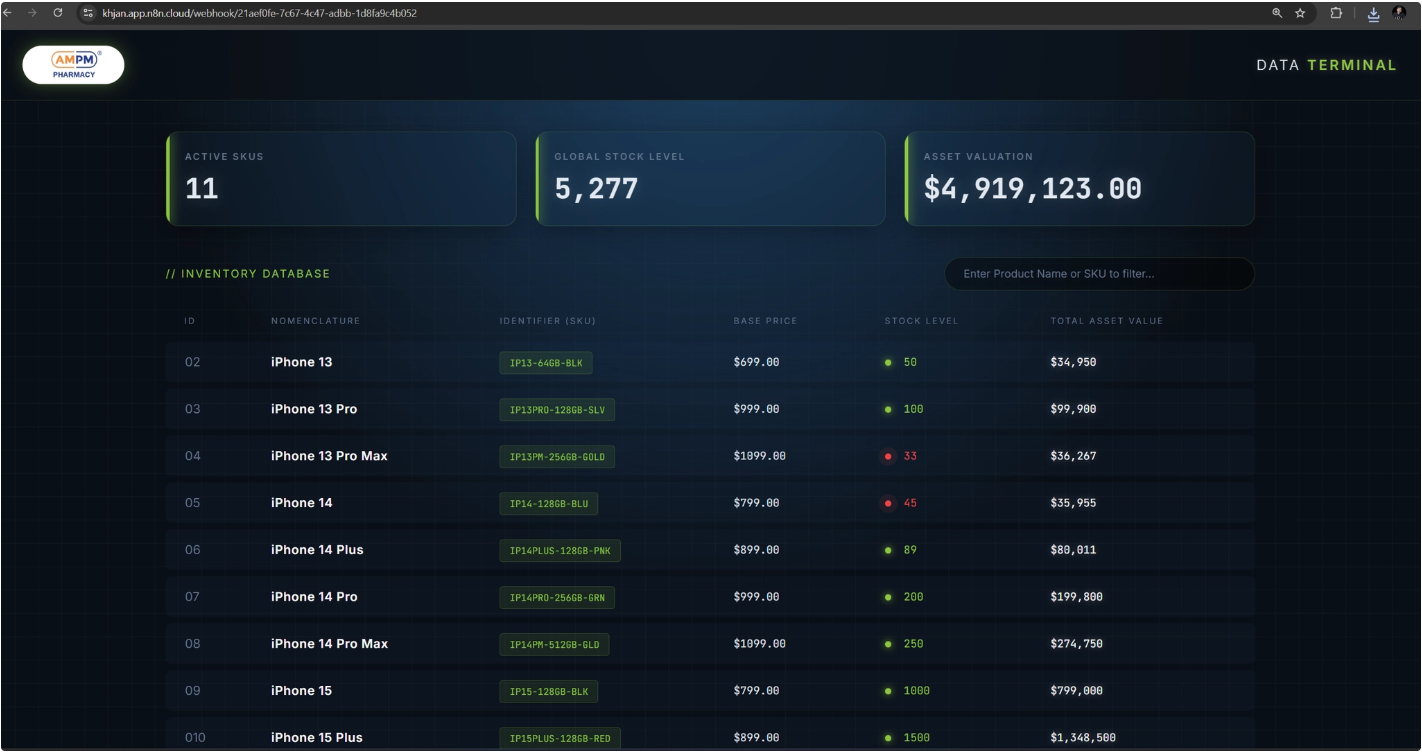The height and width of the screenshot is (752, 1422).
Task: Select the Active SKUs card
Action: tap(341, 179)
